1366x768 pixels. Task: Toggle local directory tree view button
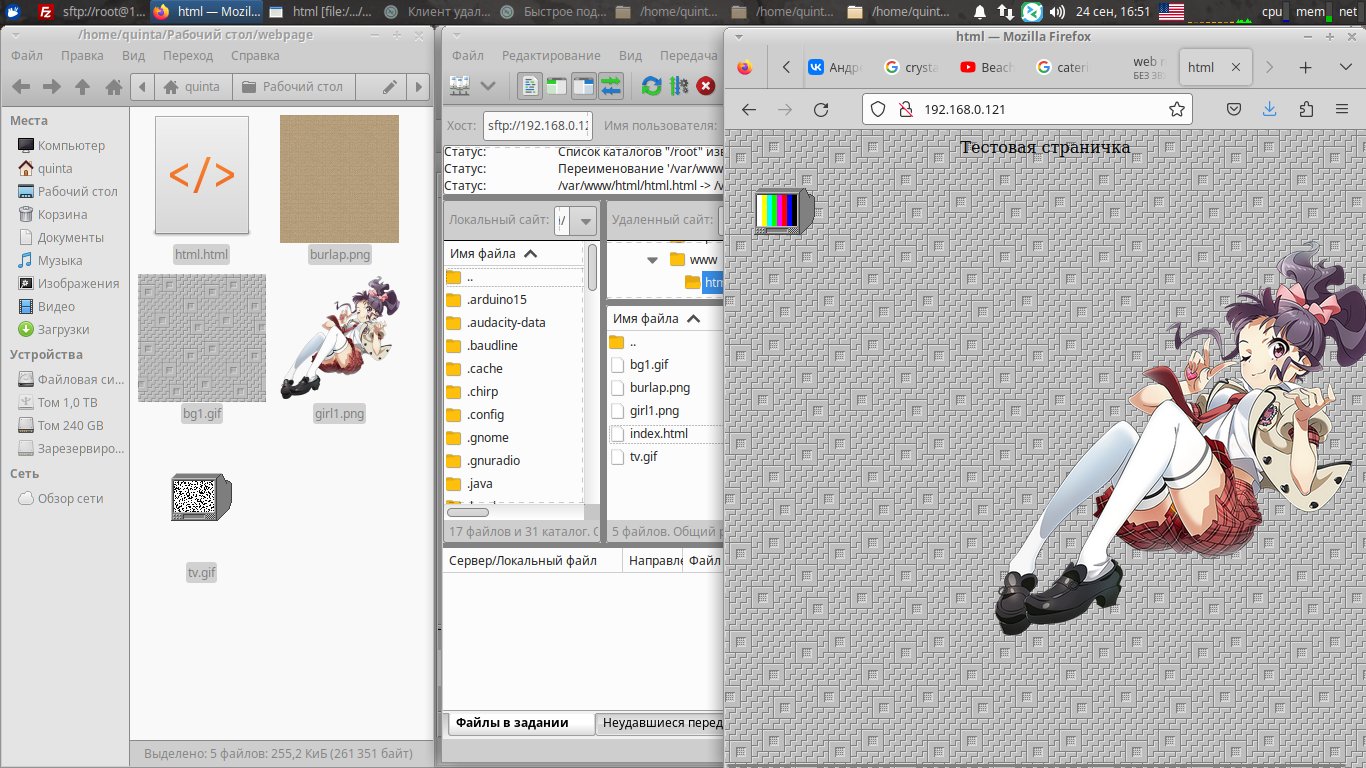pyautogui.click(x=556, y=86)
